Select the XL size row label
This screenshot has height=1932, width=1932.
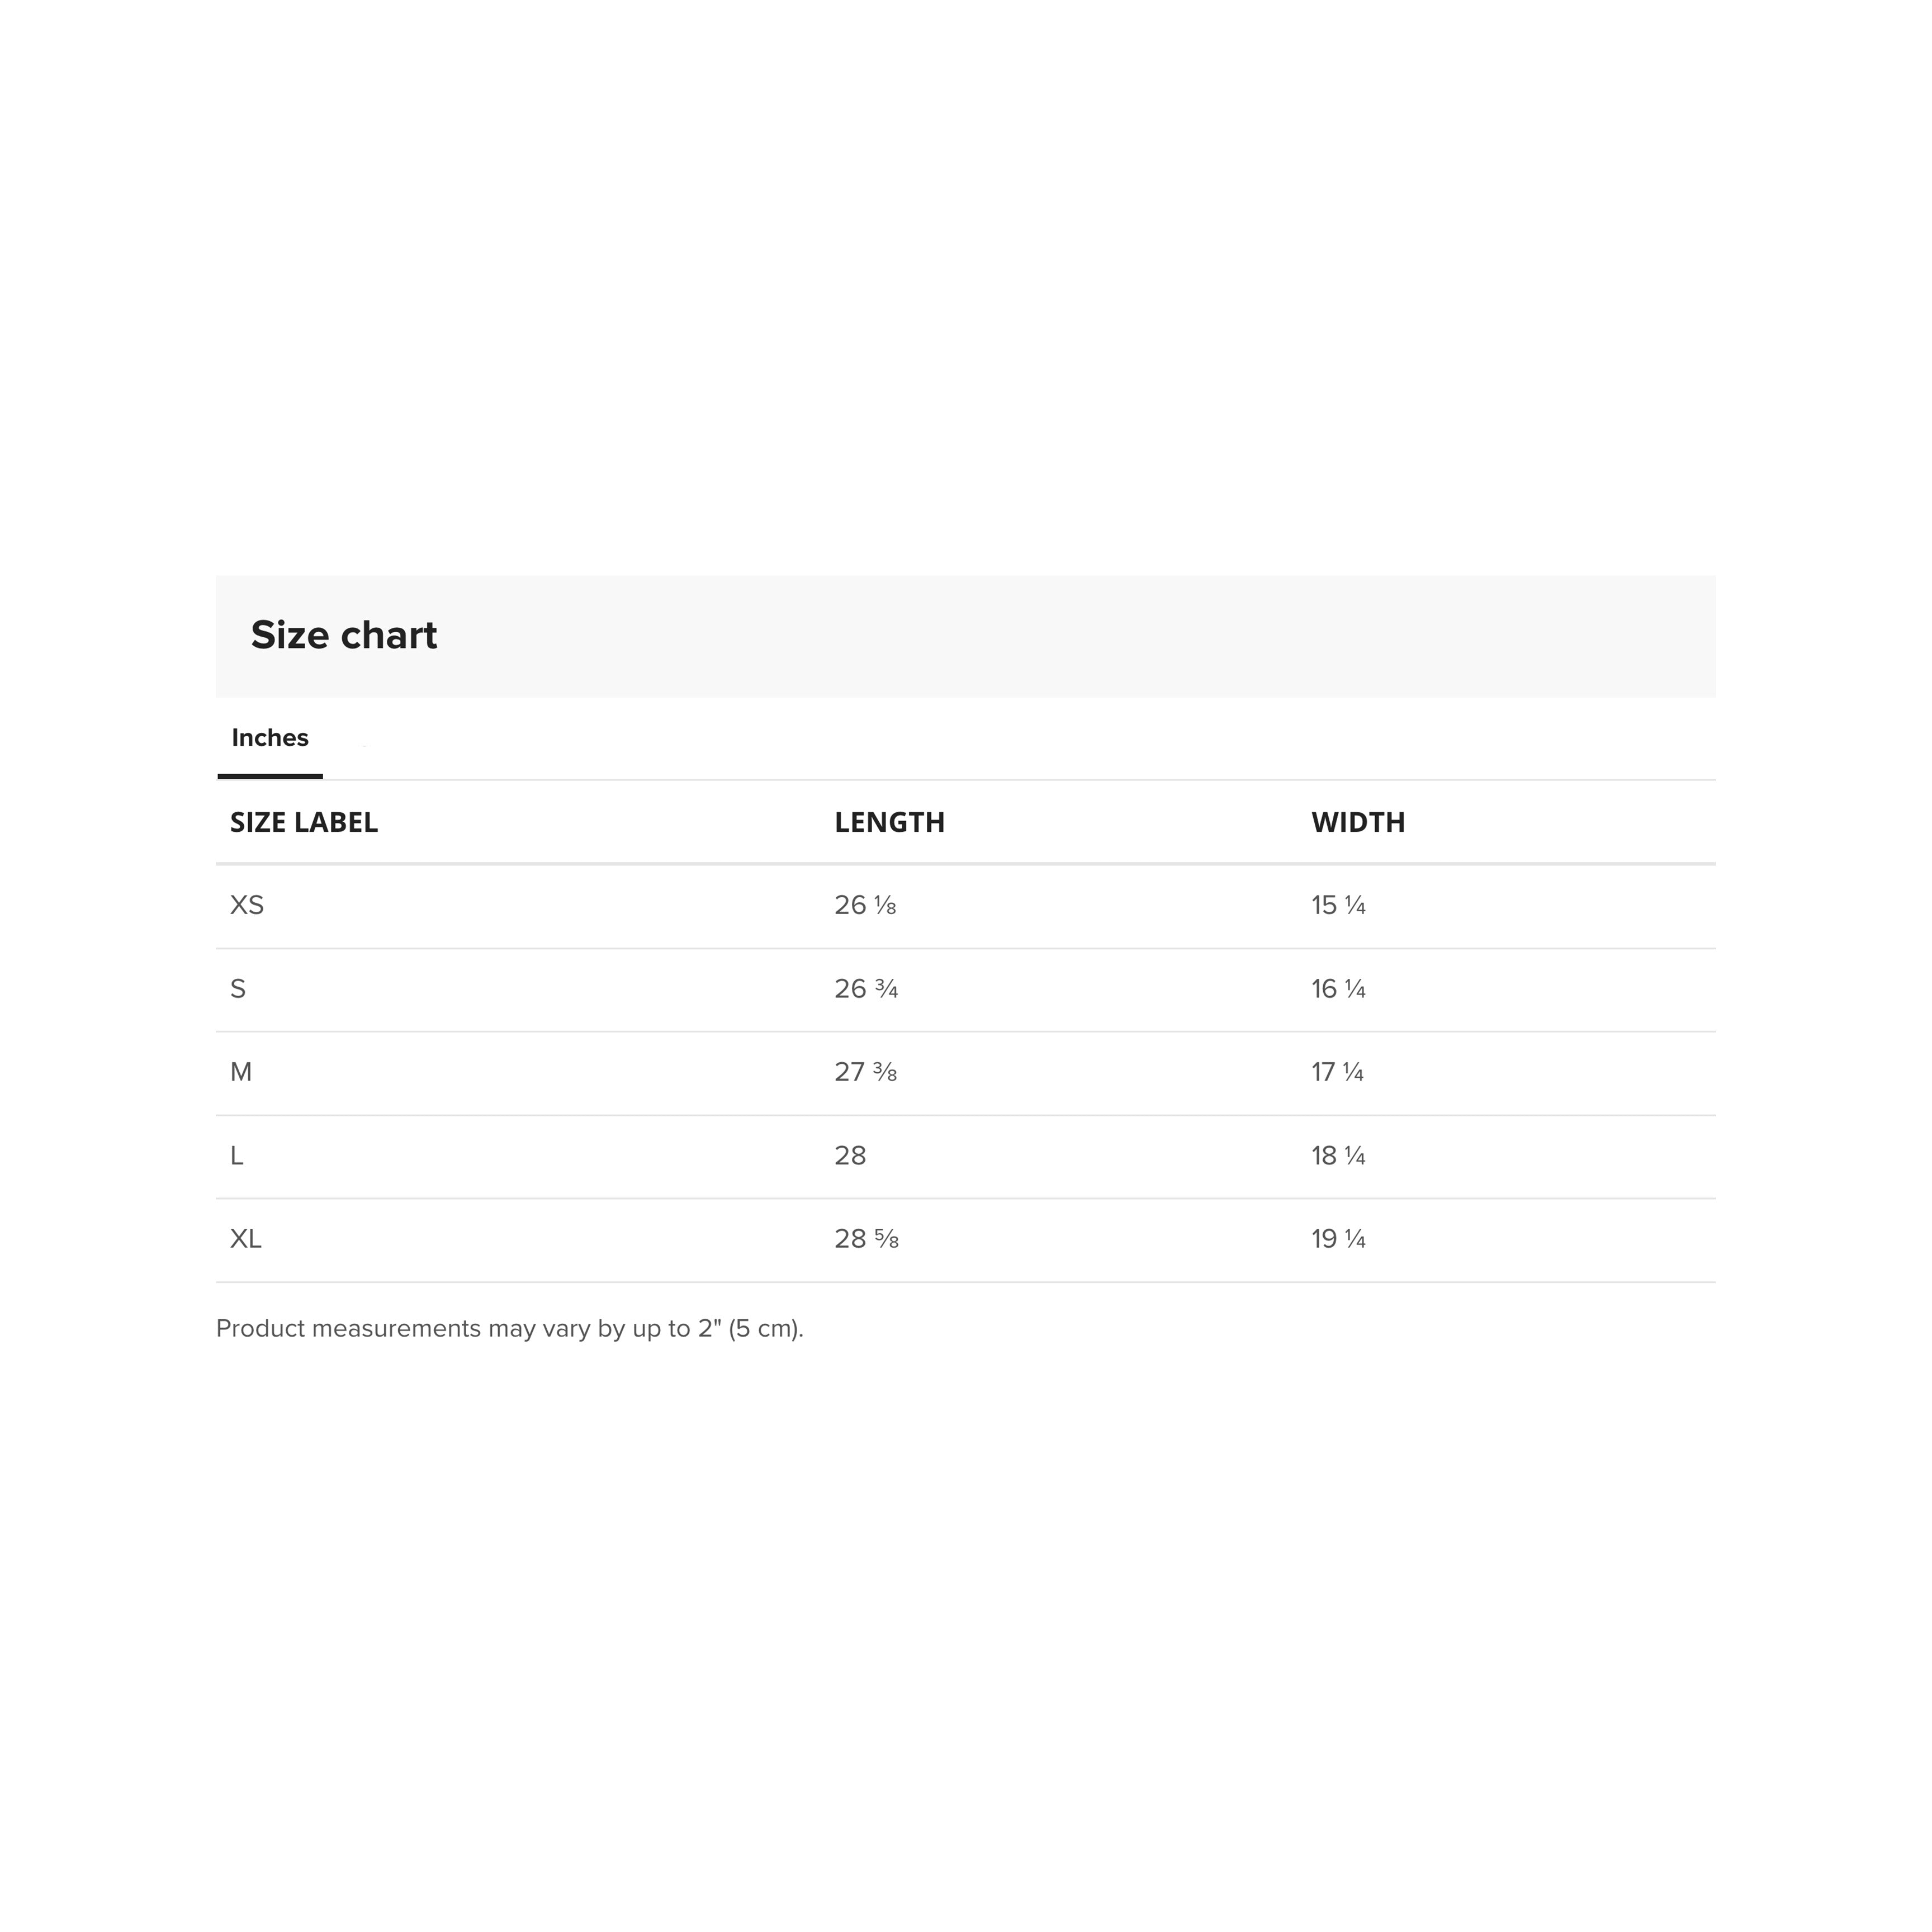(x=246, y=1240)
